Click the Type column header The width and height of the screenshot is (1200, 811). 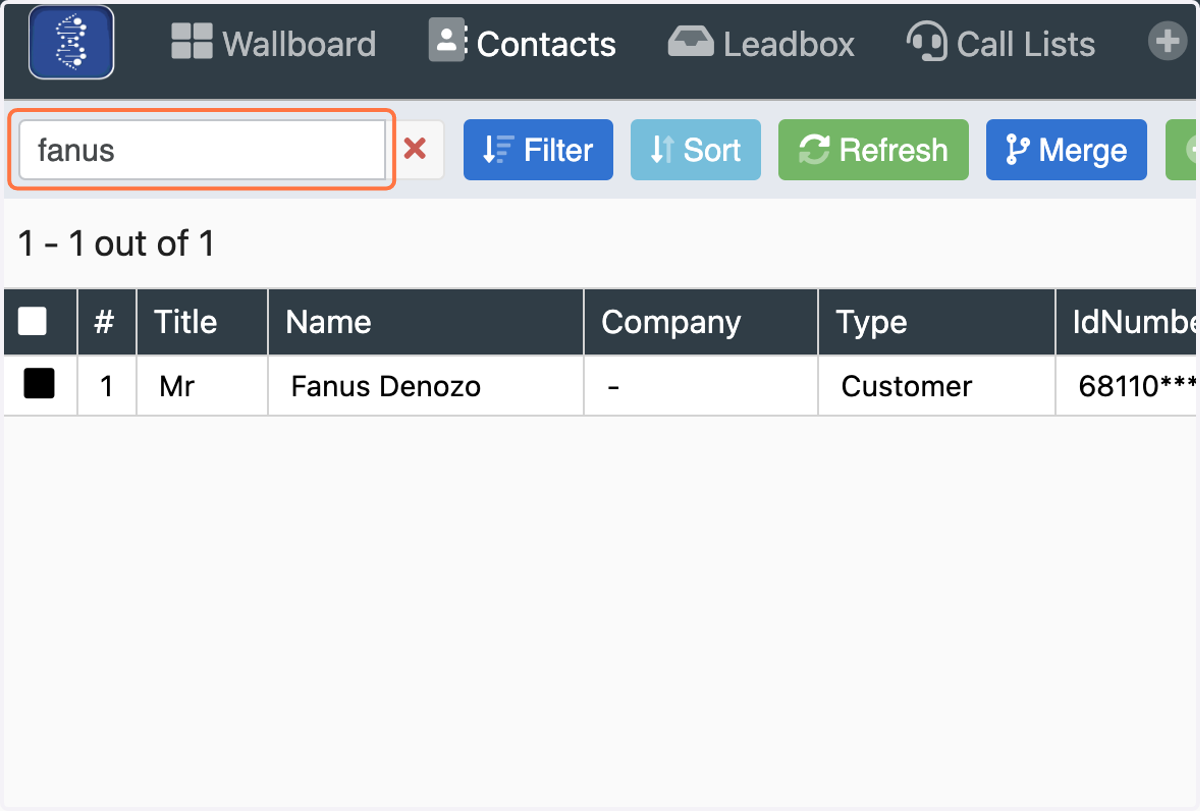(x=937, y=322)
